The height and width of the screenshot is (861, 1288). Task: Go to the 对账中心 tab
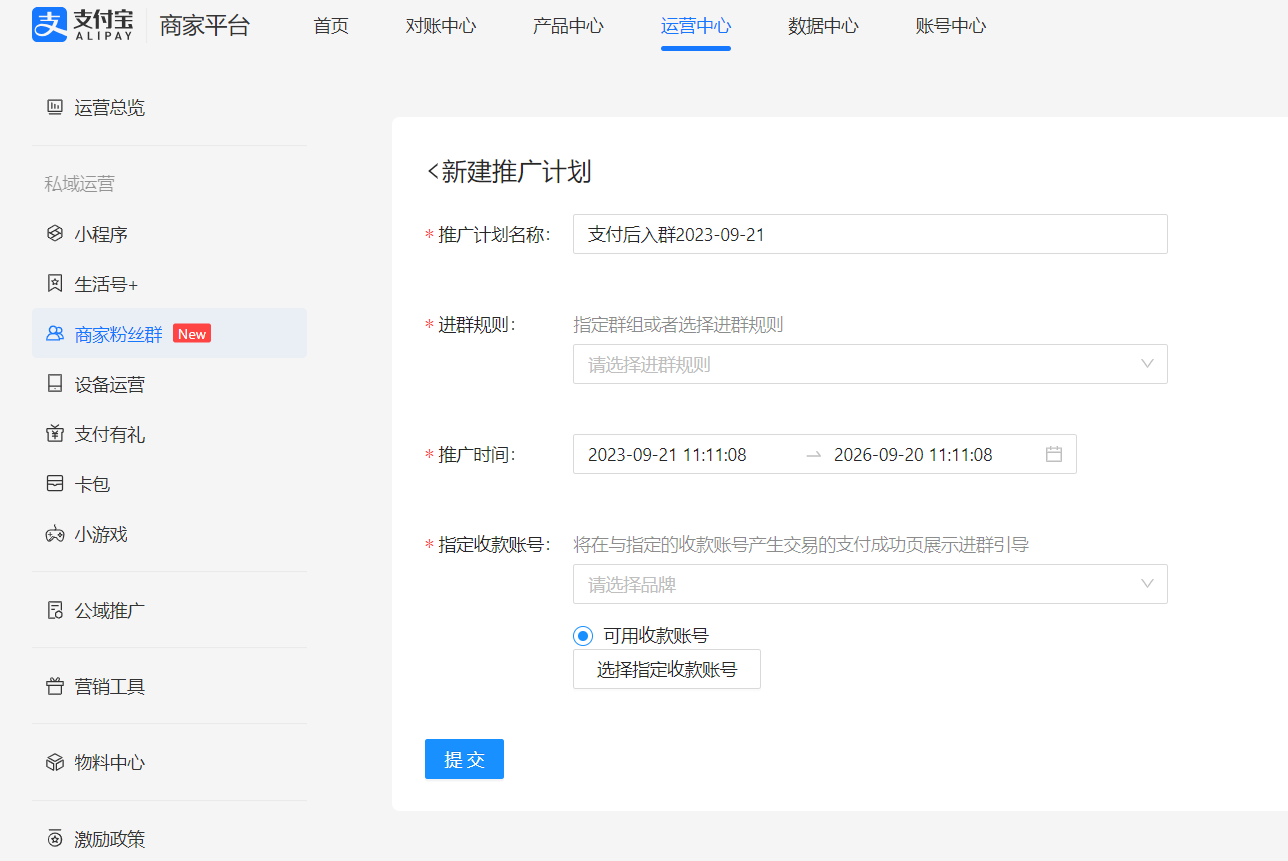coord(440,26)
